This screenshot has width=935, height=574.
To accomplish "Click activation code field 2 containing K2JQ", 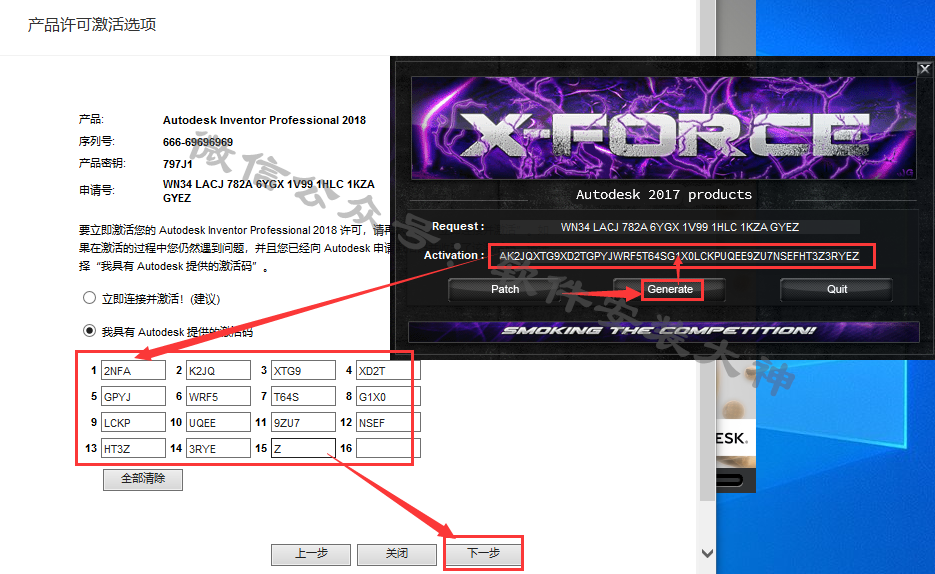I will point(218,370).
